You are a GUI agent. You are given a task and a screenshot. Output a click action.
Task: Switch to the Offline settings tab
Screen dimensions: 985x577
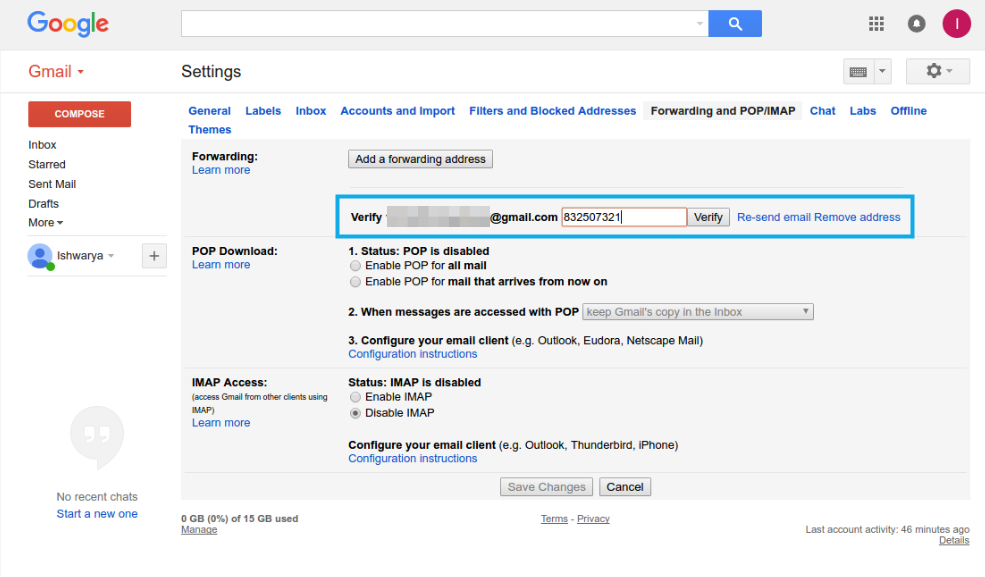click(x=908, y=111)
